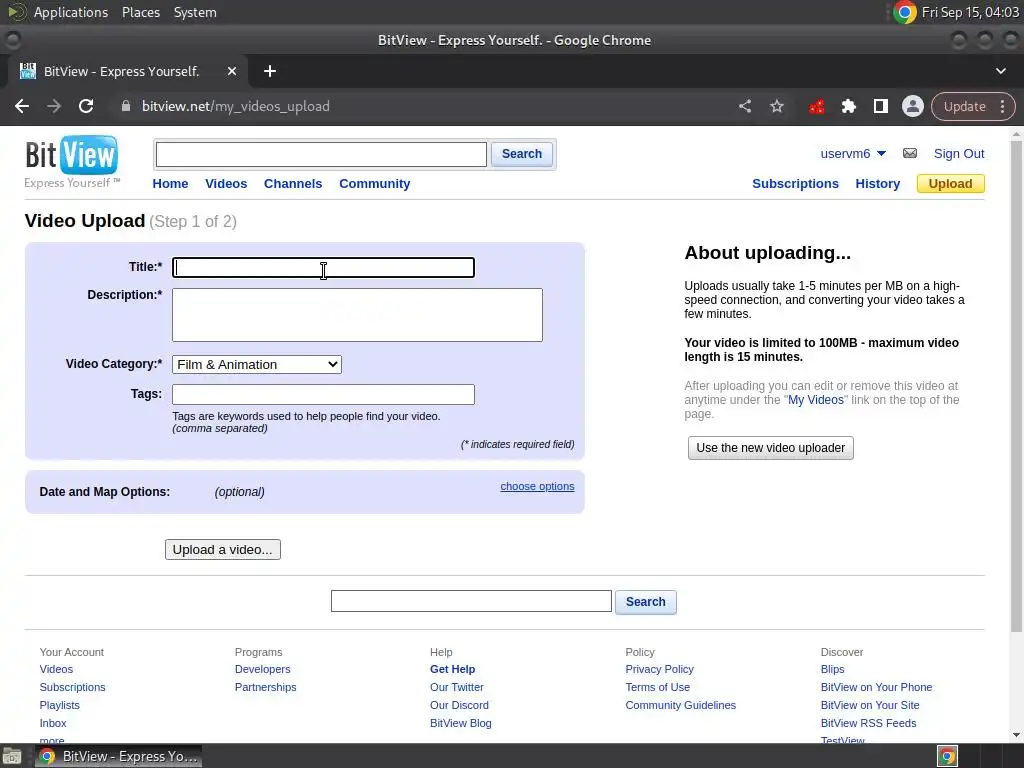Reload the page with refresh icon
1024x768 pixels.
[x=86, y=106]
